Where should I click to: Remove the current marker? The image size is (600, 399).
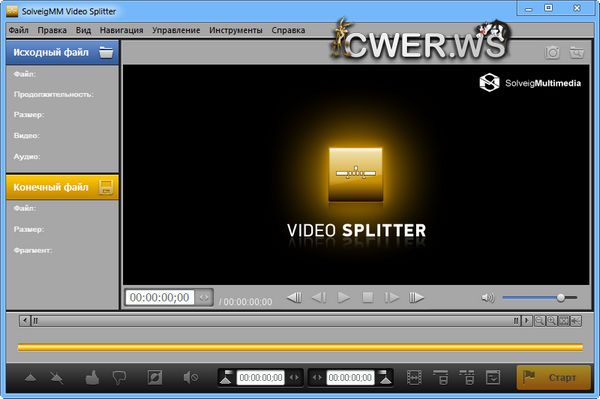point(57,378)
